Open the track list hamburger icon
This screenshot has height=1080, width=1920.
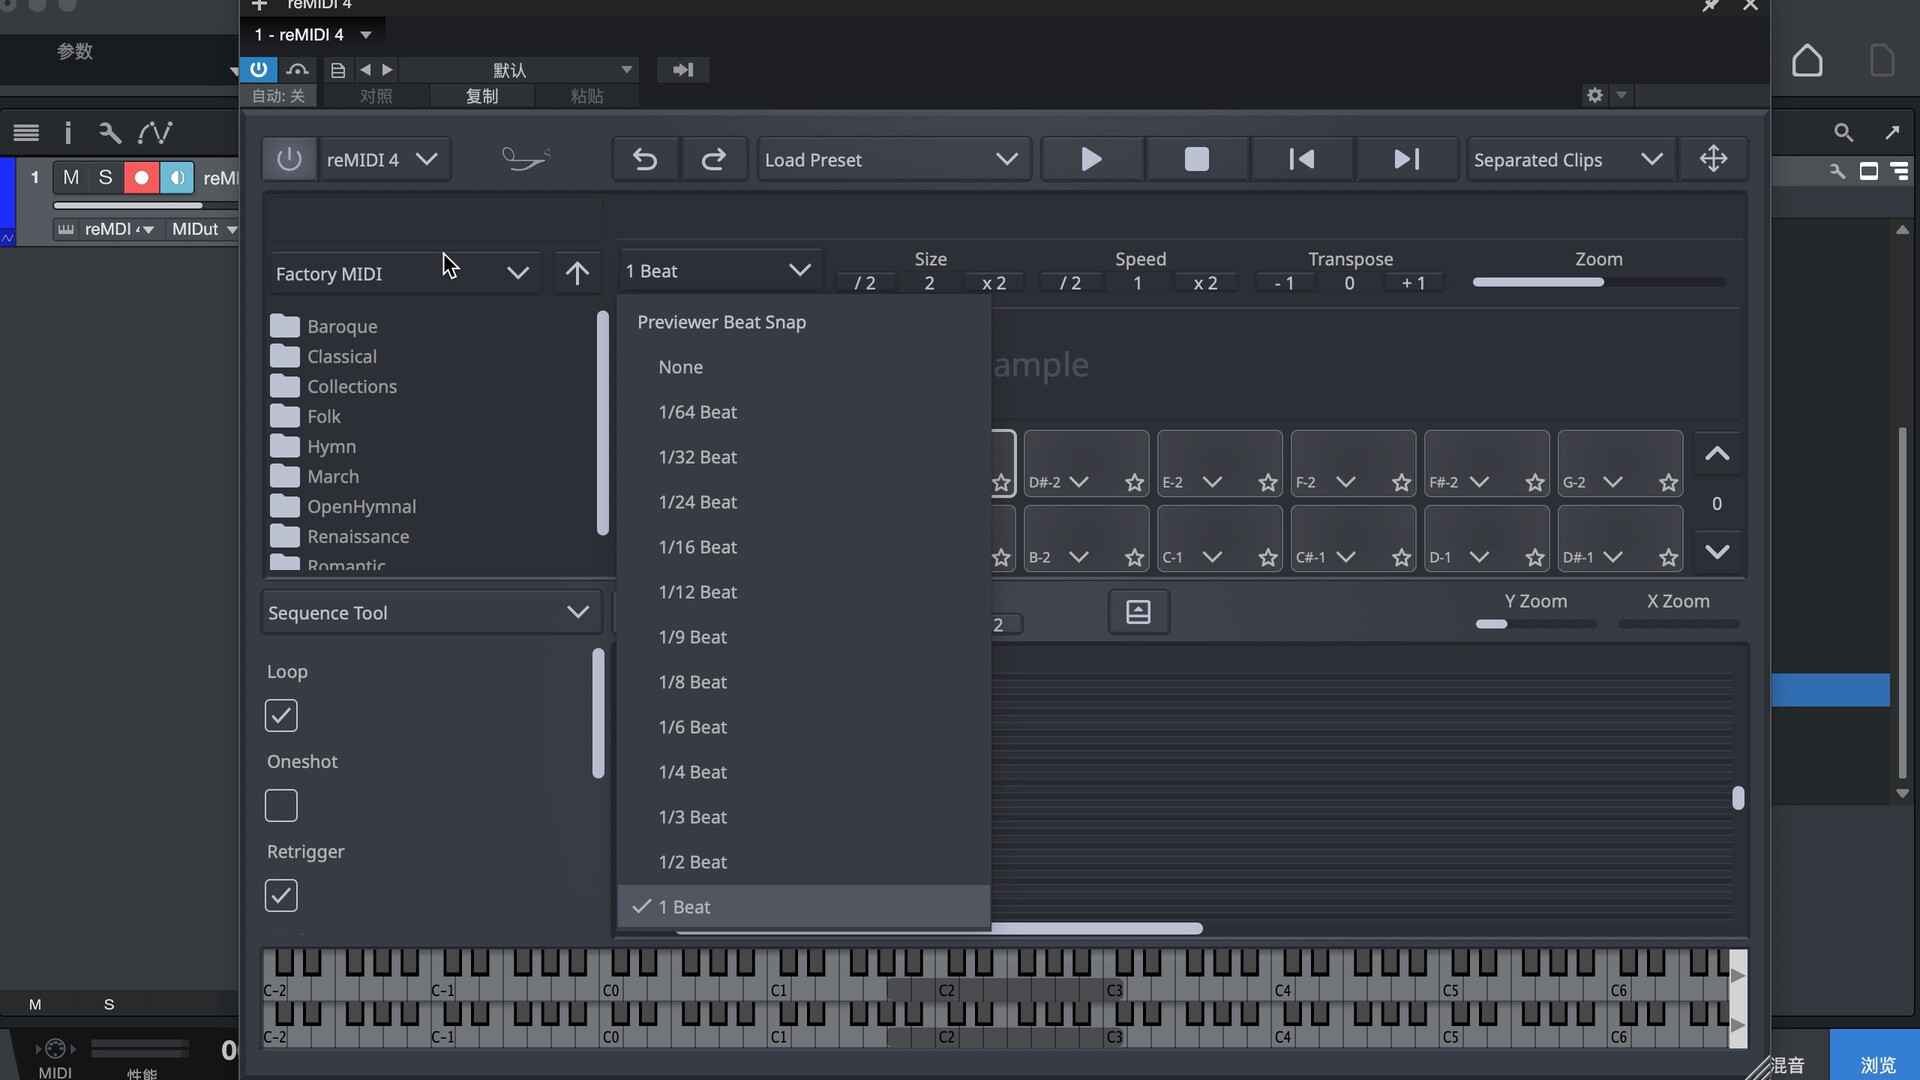pyautogui.click(x=26, y=132)
